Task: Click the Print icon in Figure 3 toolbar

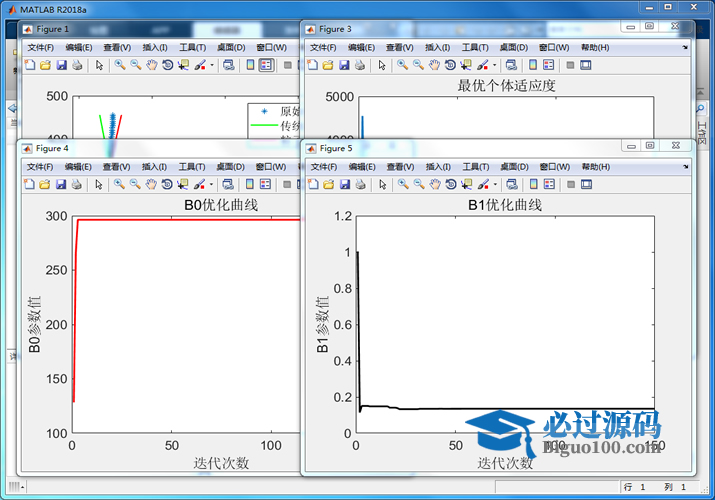Action: pos(360,65)
